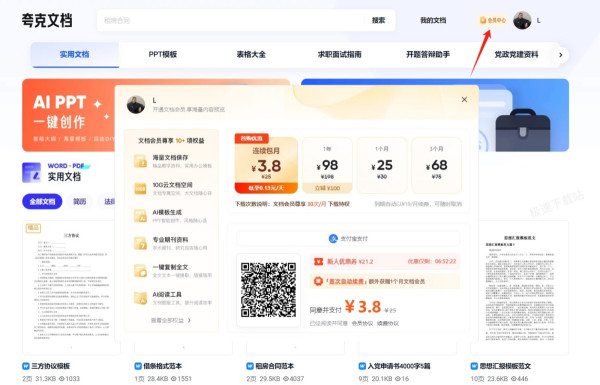Open 三方协议模板 title link
600x385 pixels.
point(51,366)
